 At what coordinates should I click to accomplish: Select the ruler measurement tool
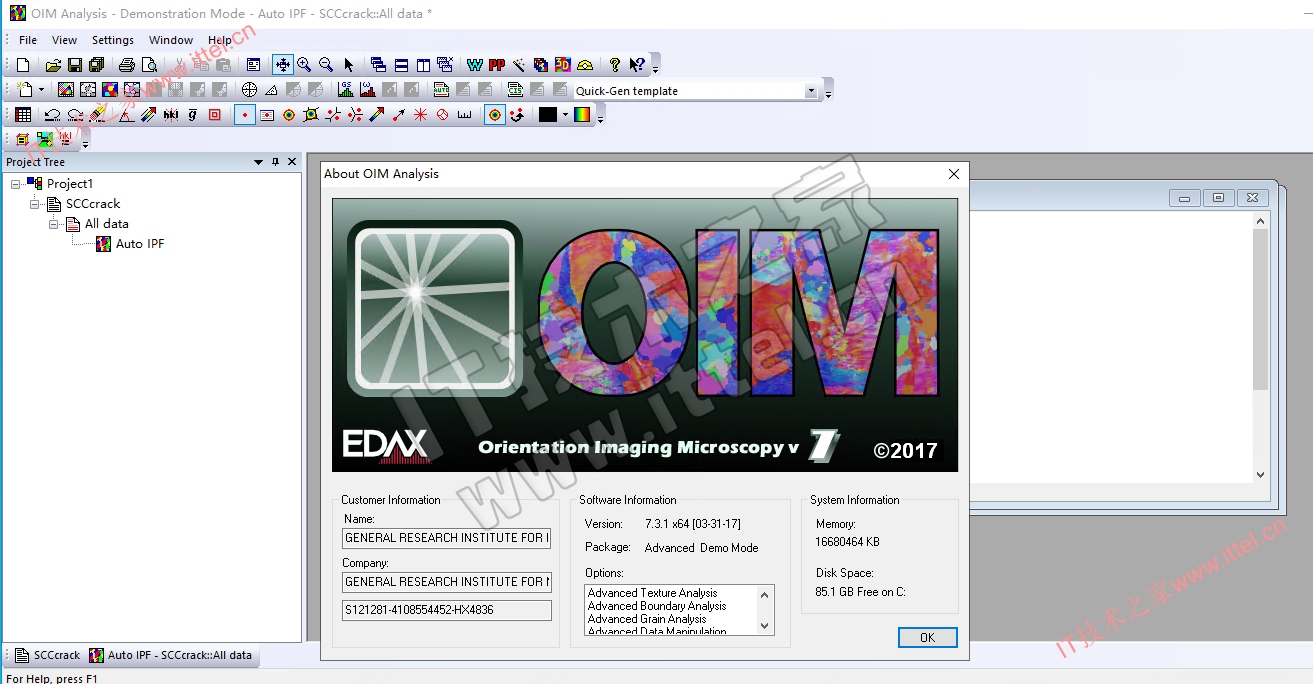point(465,115)
